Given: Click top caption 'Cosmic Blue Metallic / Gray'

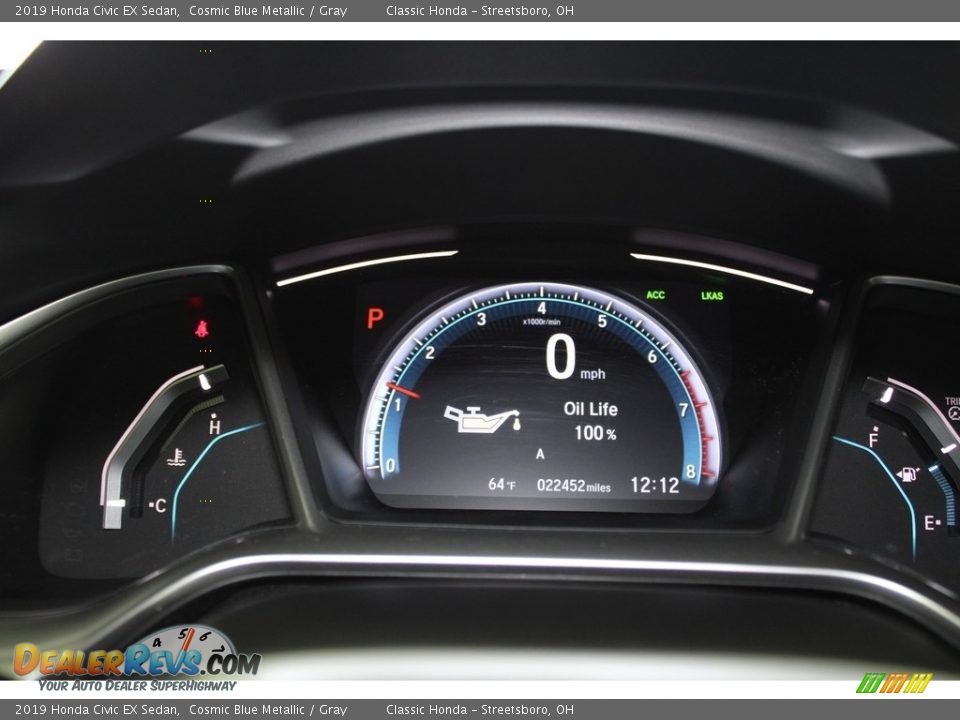Looking at the screenshot, I should point(268,10).
